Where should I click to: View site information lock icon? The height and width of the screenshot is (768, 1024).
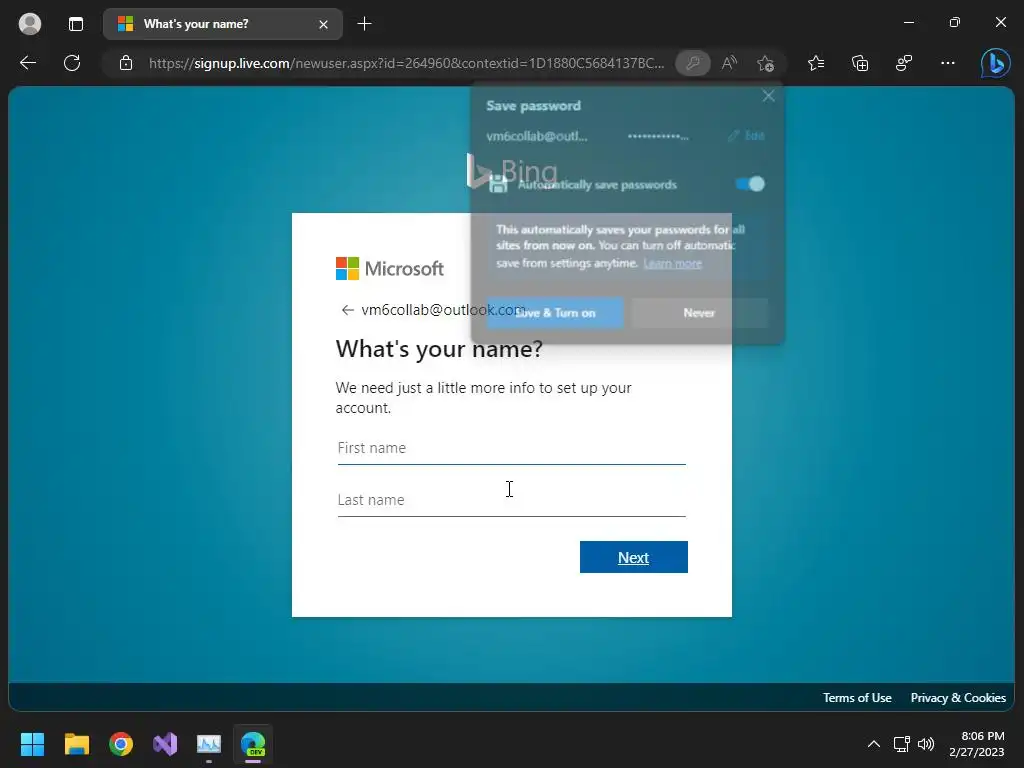tap(126, 63)
